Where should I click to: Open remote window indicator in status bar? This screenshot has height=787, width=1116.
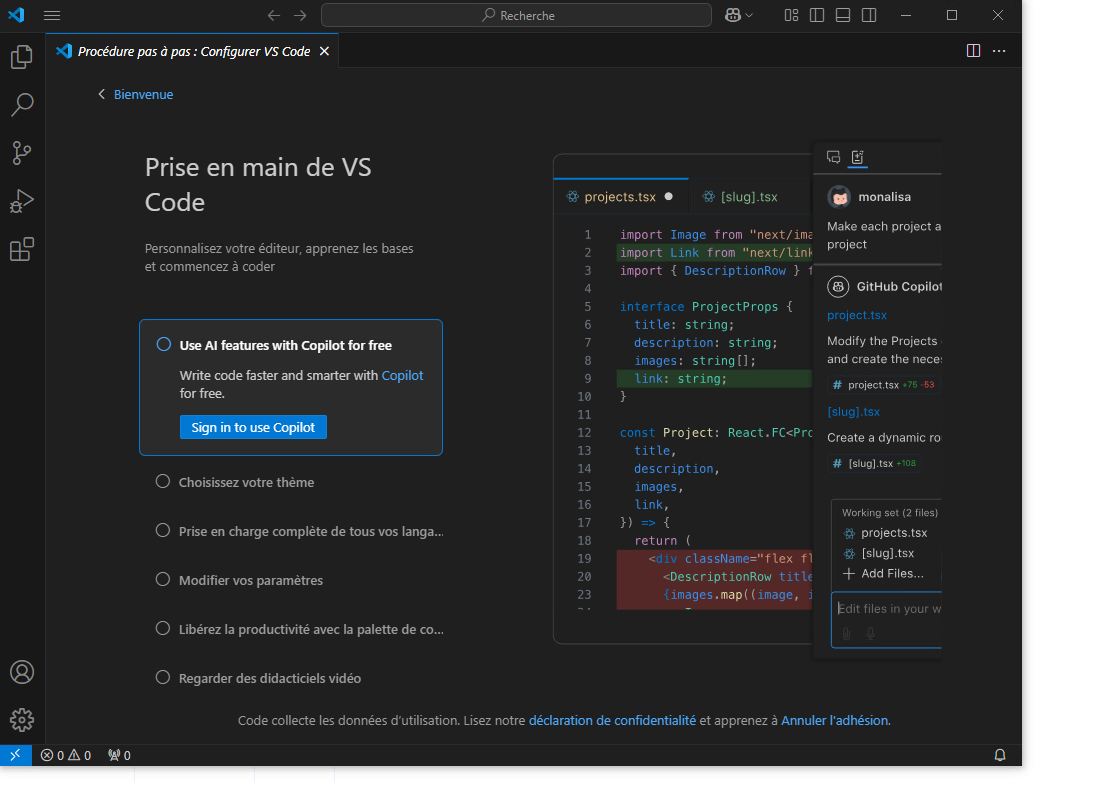pos(16,755)
